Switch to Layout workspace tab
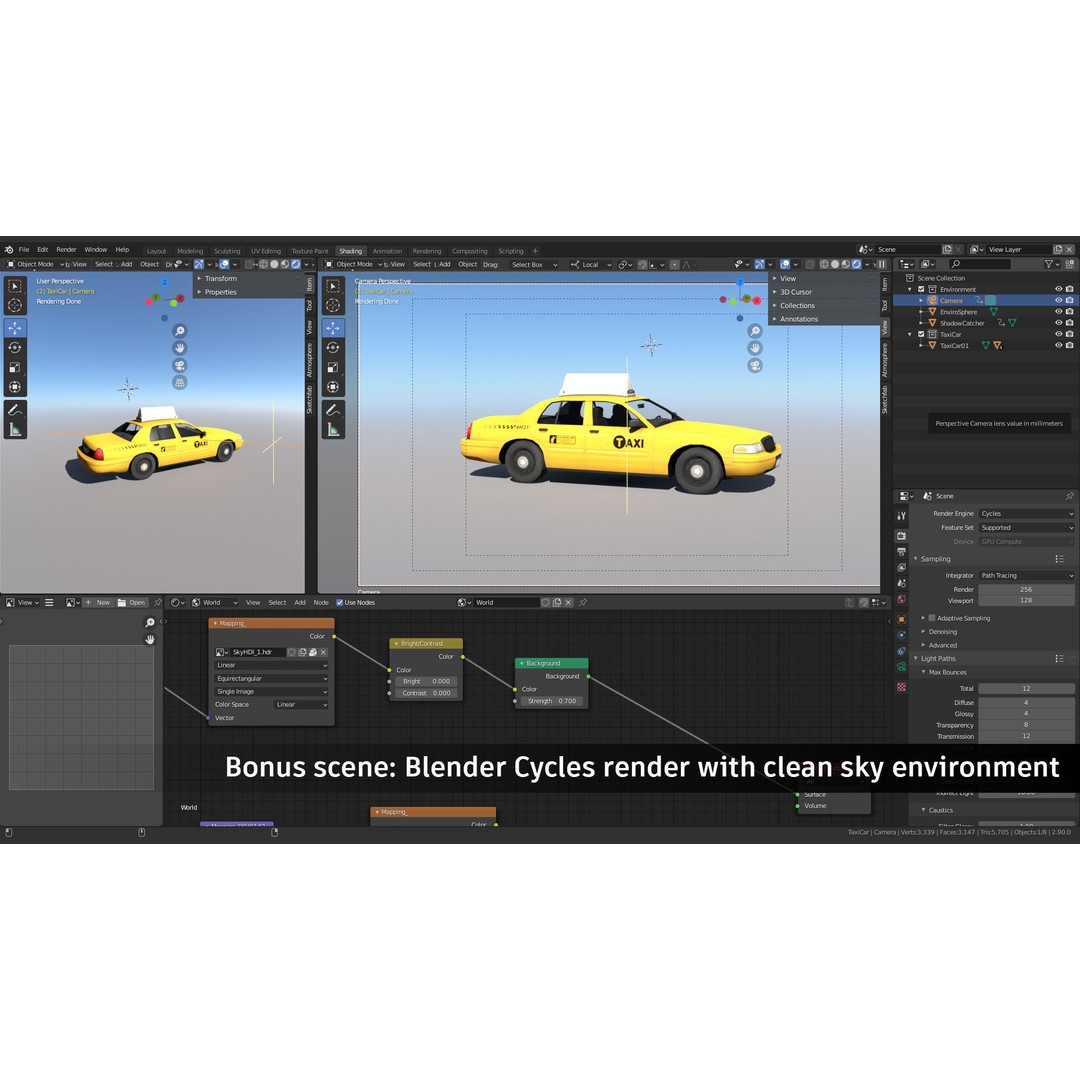1080x1080 pixels. point(156,251)
